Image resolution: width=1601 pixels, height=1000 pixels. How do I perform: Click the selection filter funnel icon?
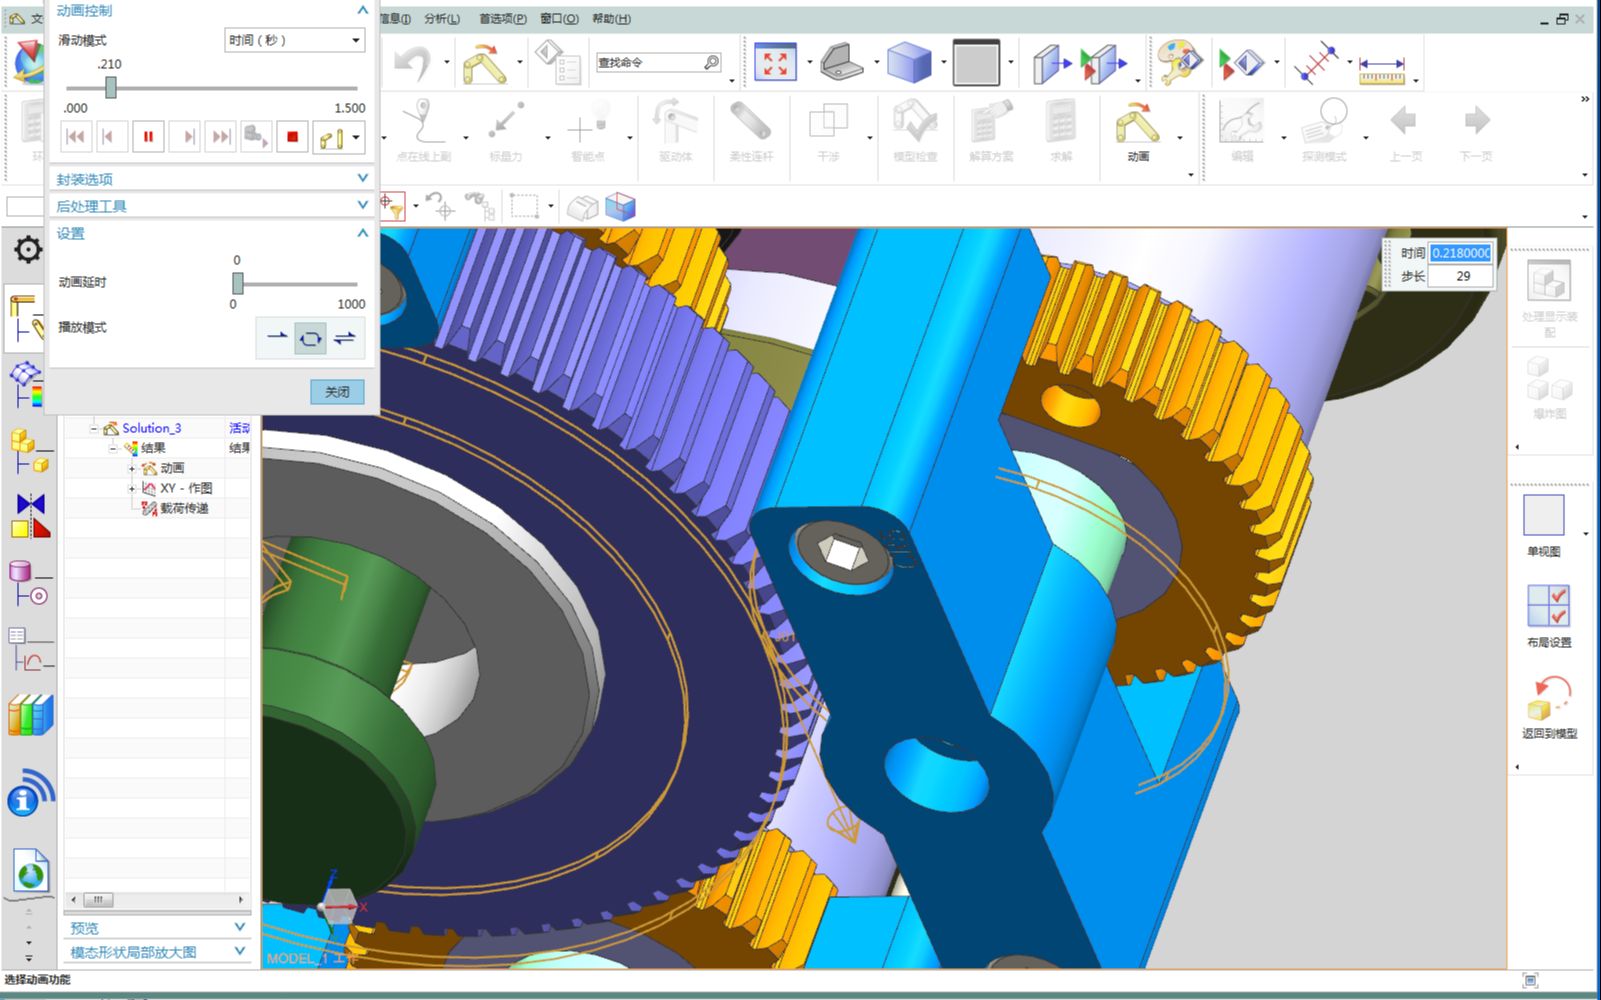392,206
